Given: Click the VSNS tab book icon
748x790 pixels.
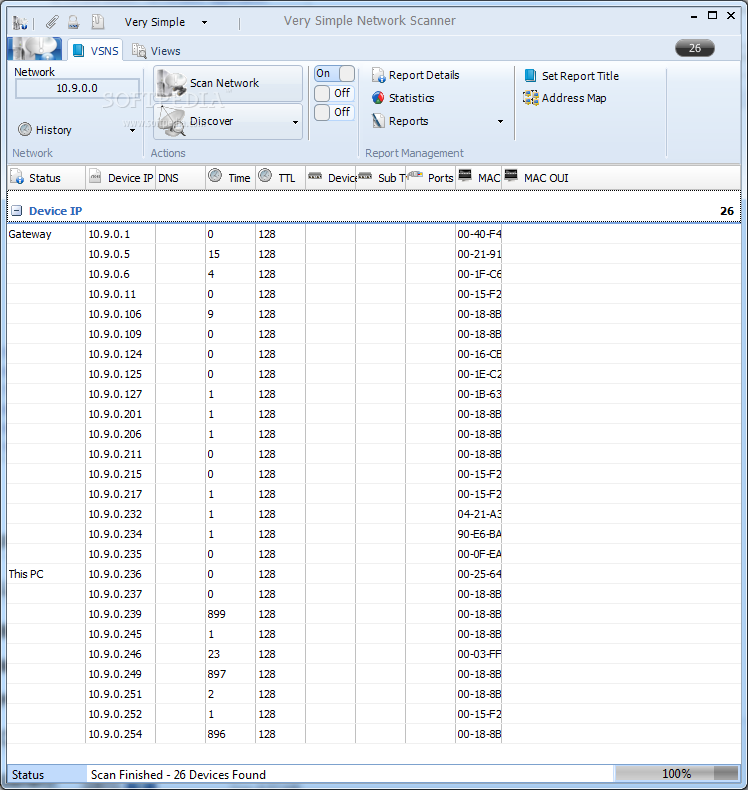Looking at the screenshot, I should click(x=79, y=50).
